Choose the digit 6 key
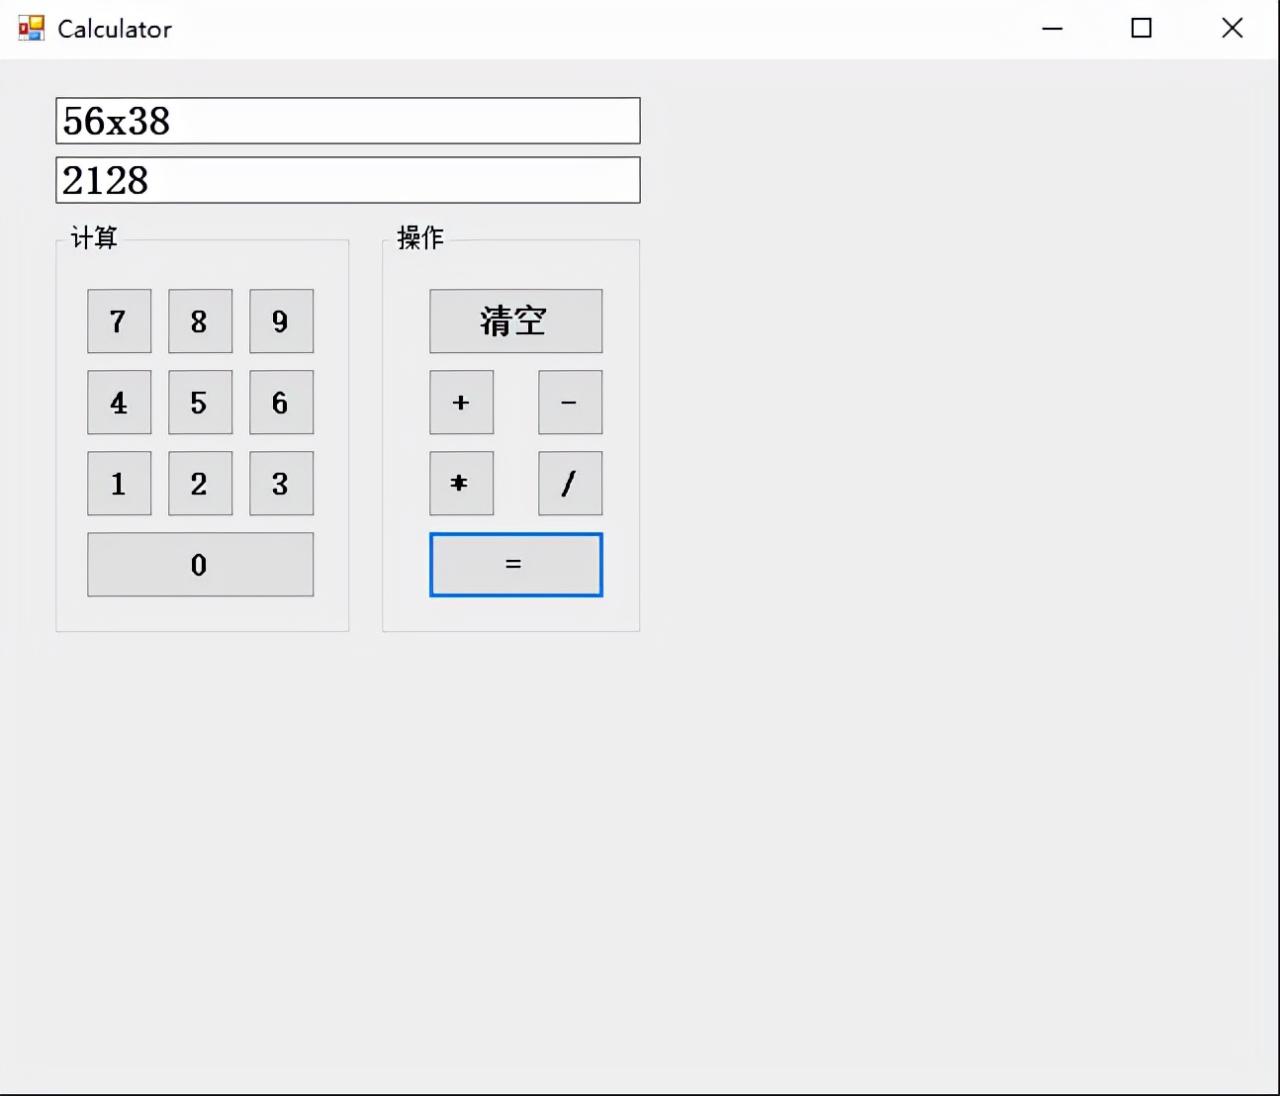The height and width of the screenshot is (1096, 1280). [x=281, y=402]
